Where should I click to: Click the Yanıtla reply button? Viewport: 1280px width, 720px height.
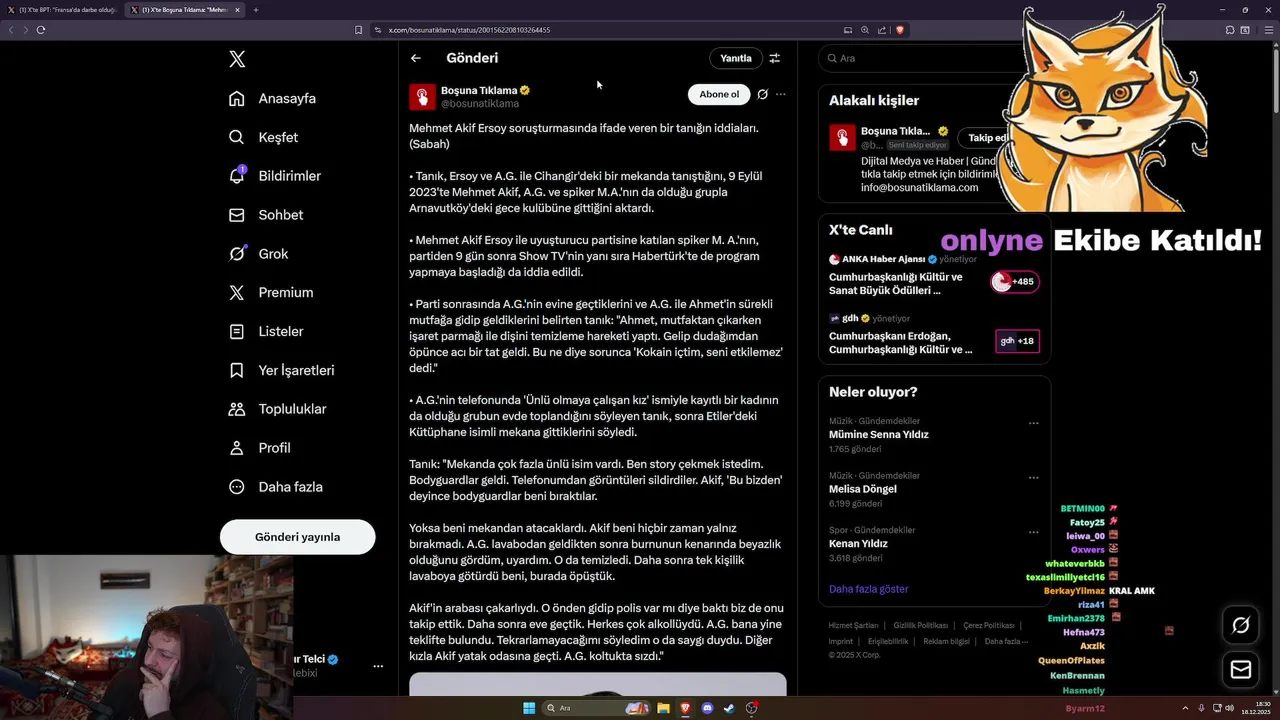pos(736,58)
